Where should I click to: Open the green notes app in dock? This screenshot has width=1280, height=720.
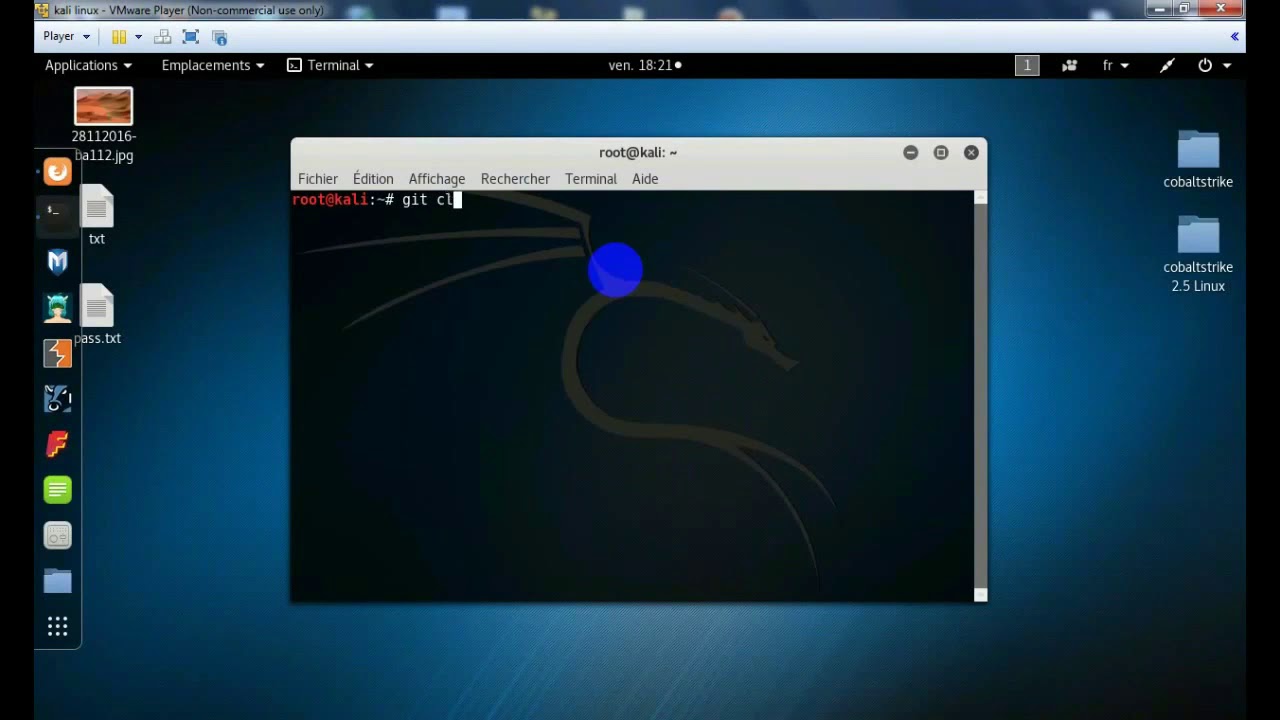coord(58,490)
